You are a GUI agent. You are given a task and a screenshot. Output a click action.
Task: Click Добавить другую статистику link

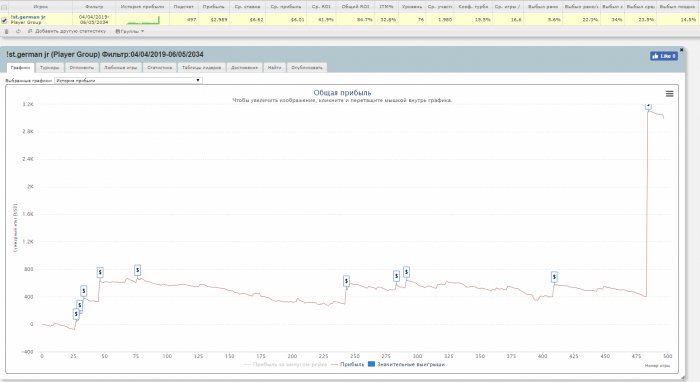[x=67, y=32]
